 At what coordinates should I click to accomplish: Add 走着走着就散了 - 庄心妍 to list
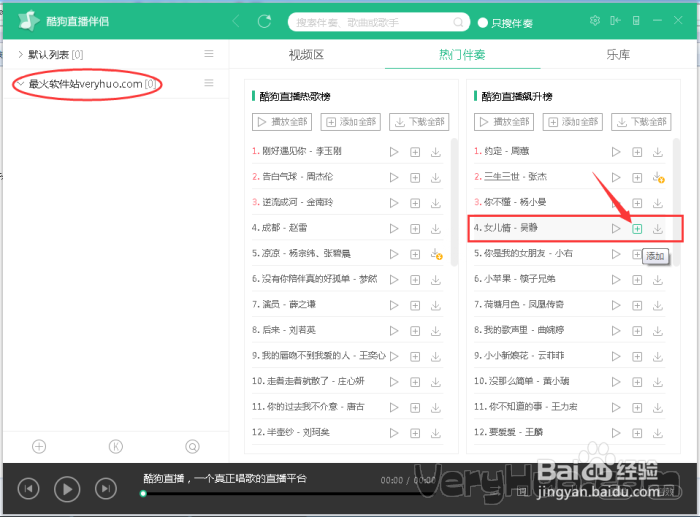pyautogui.click(x=415, y=382)
